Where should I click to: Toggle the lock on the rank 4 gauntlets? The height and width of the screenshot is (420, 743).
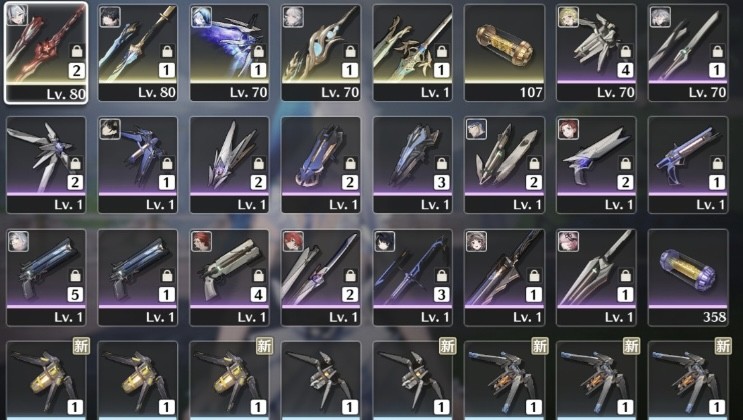pyautogui.click(x=625, y=51)
